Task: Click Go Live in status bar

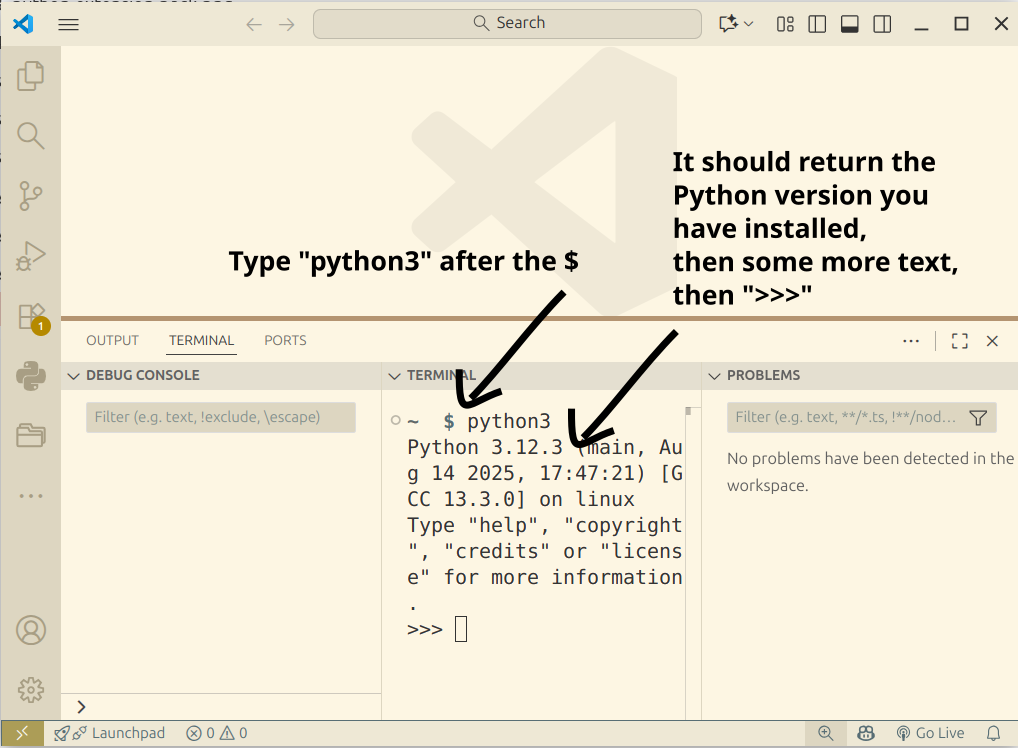Action: click(930, 733)
